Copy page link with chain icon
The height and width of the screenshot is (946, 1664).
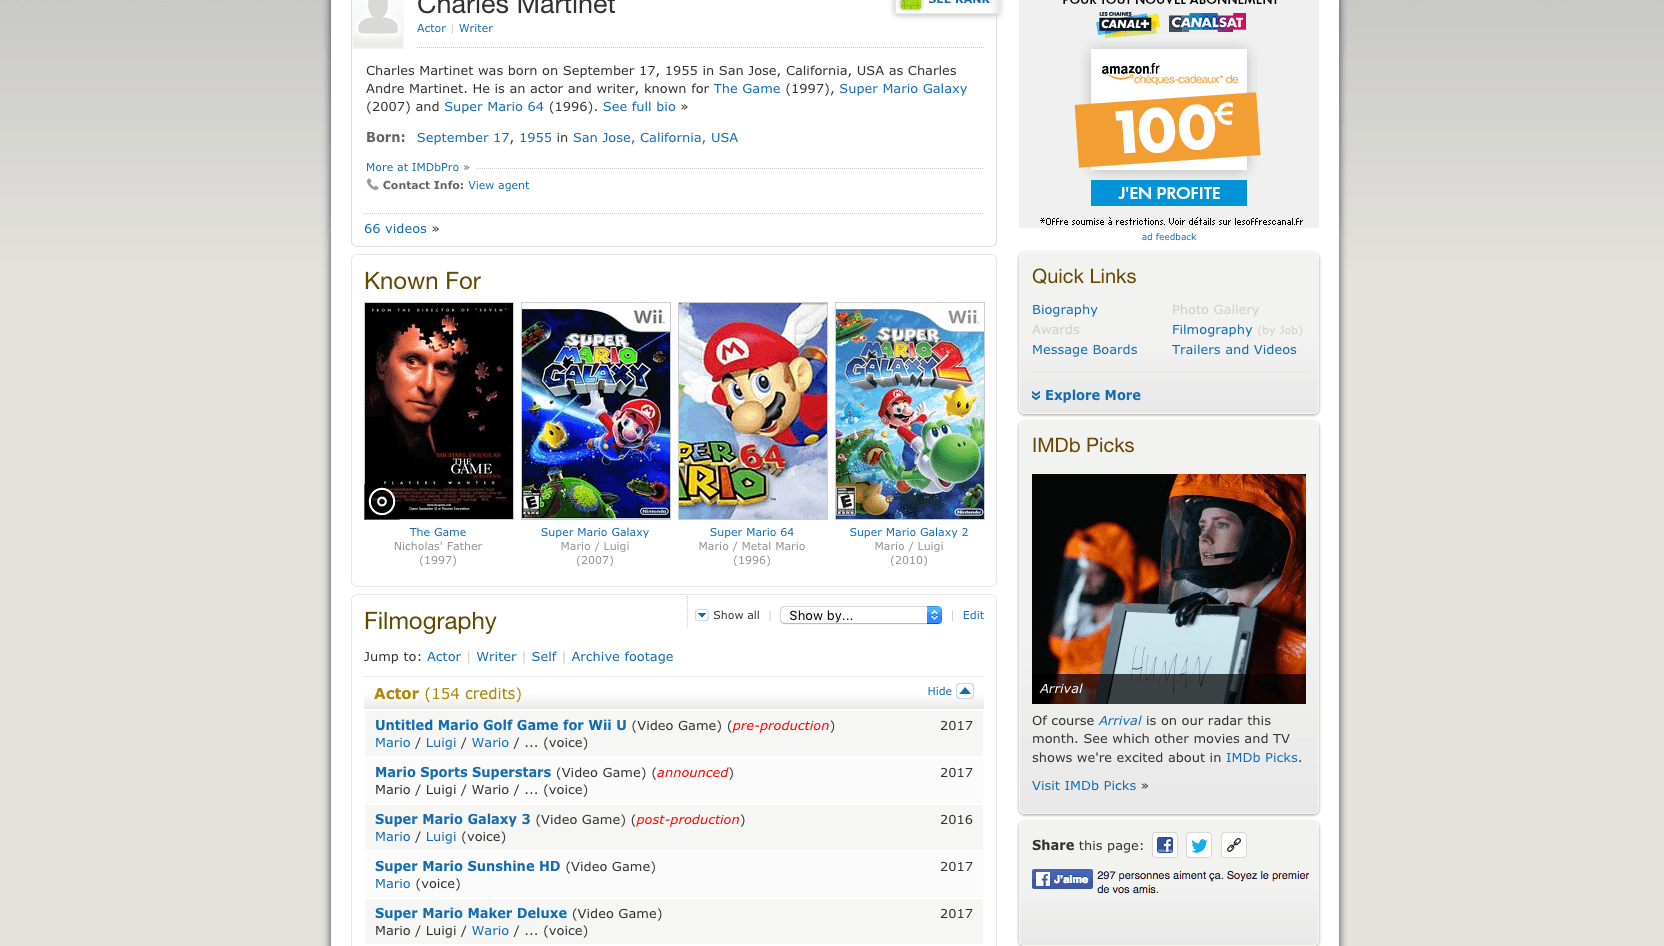[x=1234, y=846]
